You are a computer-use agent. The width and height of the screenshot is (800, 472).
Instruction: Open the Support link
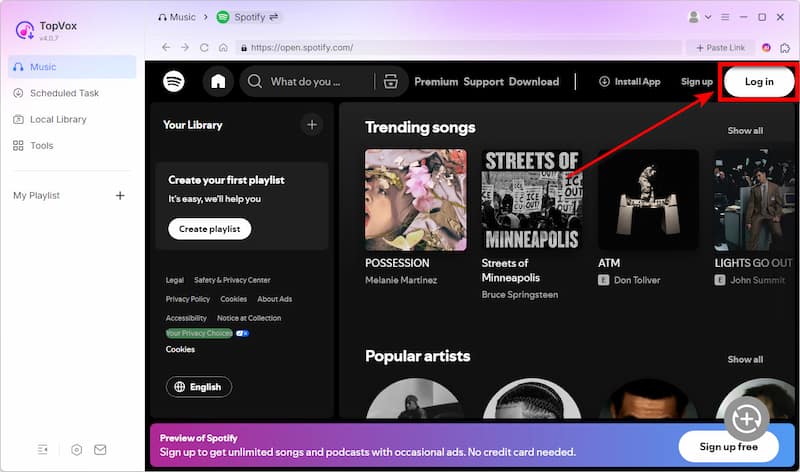click(x=484, y=82)
